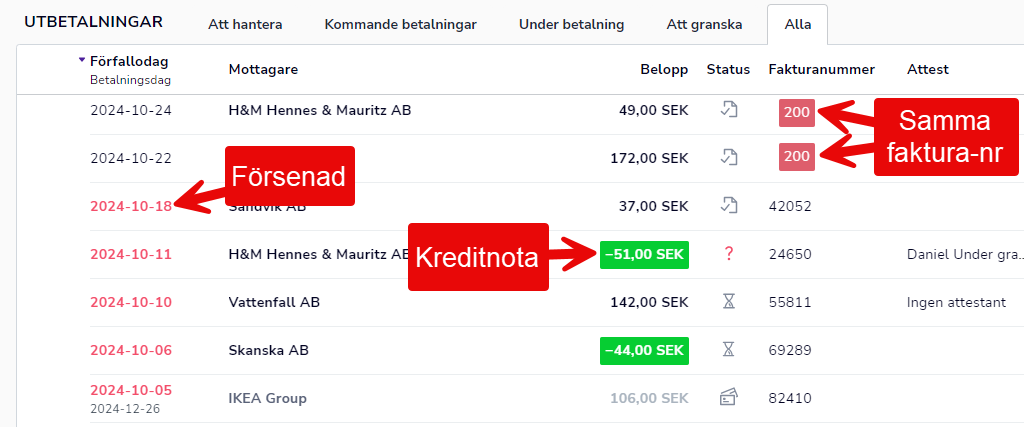Click green −44,00 SEK amount for Skanska
Image resolution: width=1024 pixels, height=427 pixels.
[644, 351]
